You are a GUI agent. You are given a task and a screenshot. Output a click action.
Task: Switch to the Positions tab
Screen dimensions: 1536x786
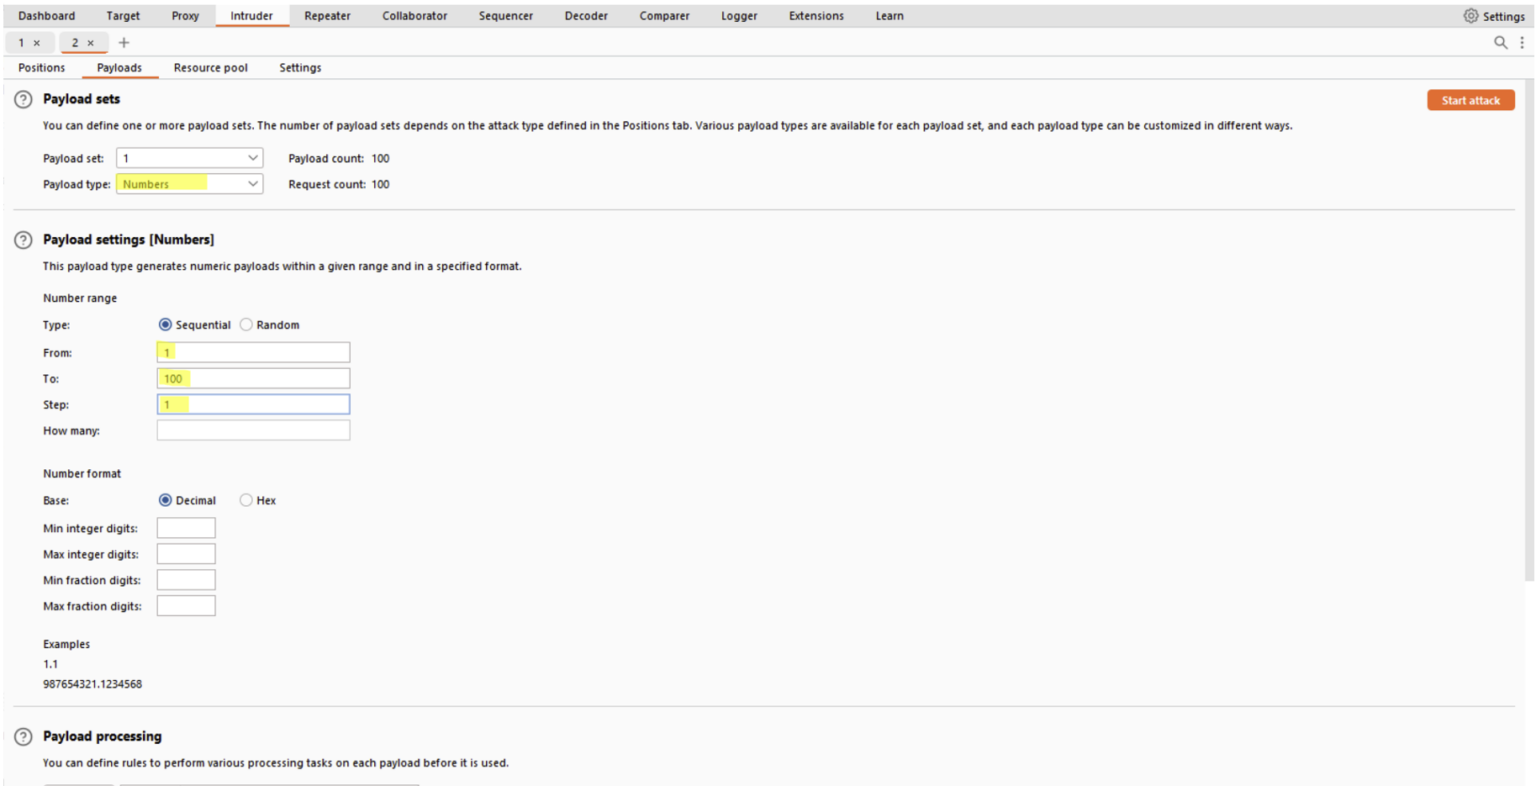[41, 67]
